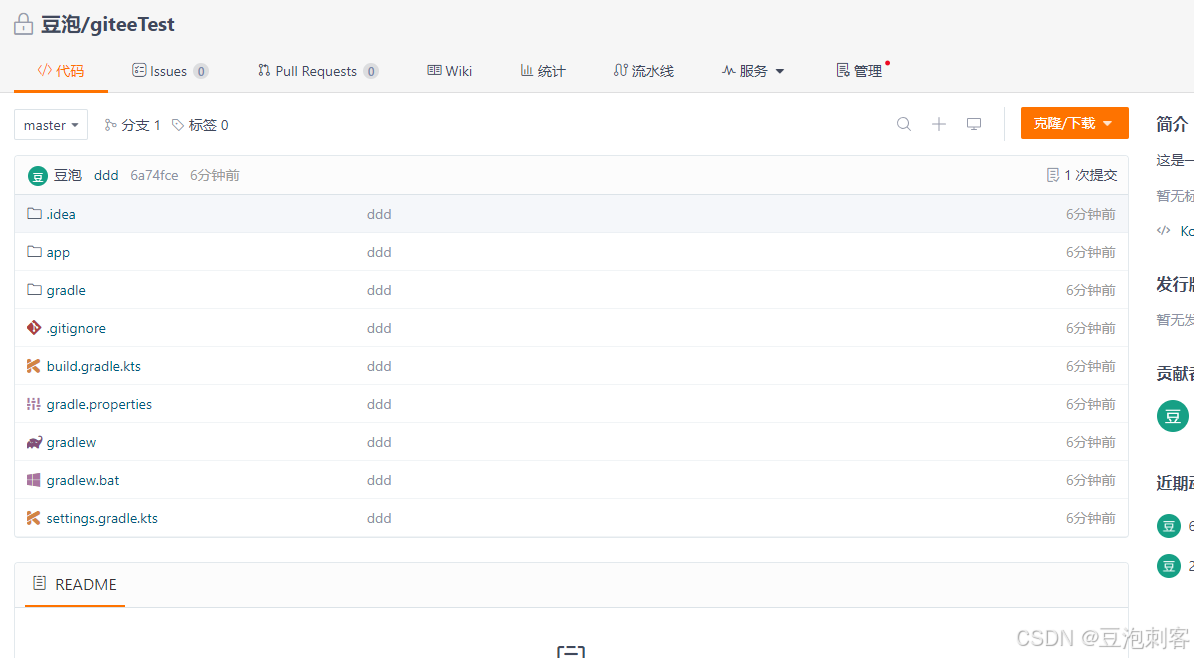Click the 服务 pulse icon
The height and width of the screenshot is (658, 1194).
click(729, 71)
